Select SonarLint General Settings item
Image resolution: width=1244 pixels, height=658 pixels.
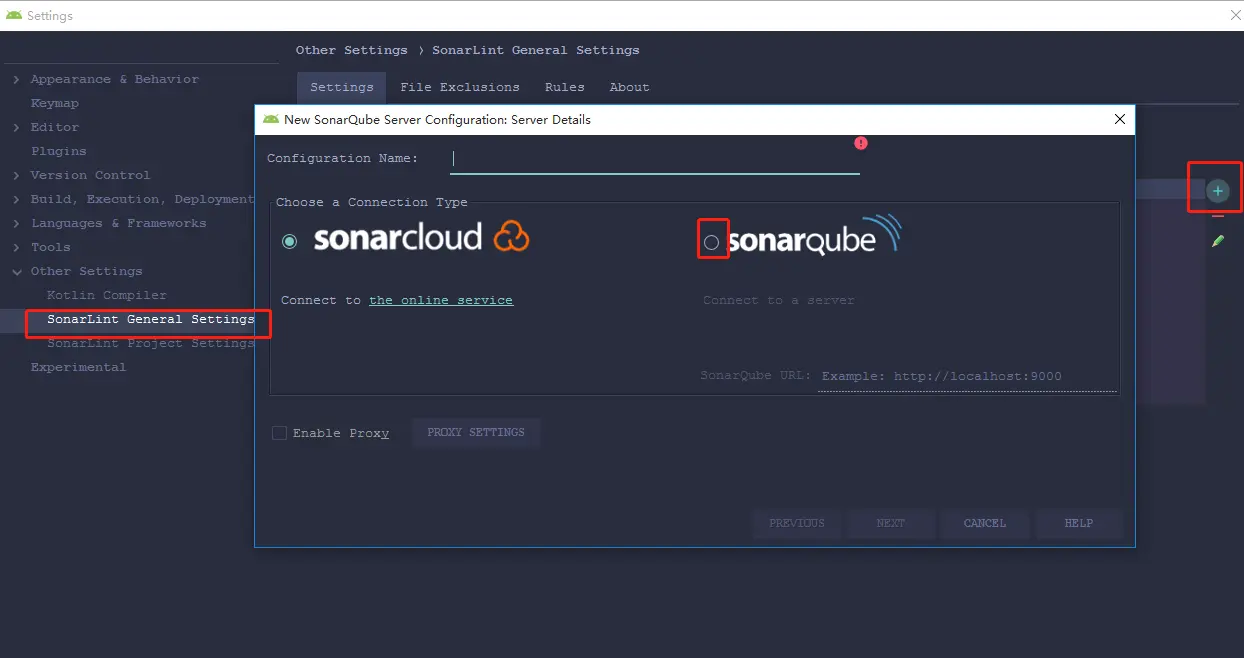(151, 319)
